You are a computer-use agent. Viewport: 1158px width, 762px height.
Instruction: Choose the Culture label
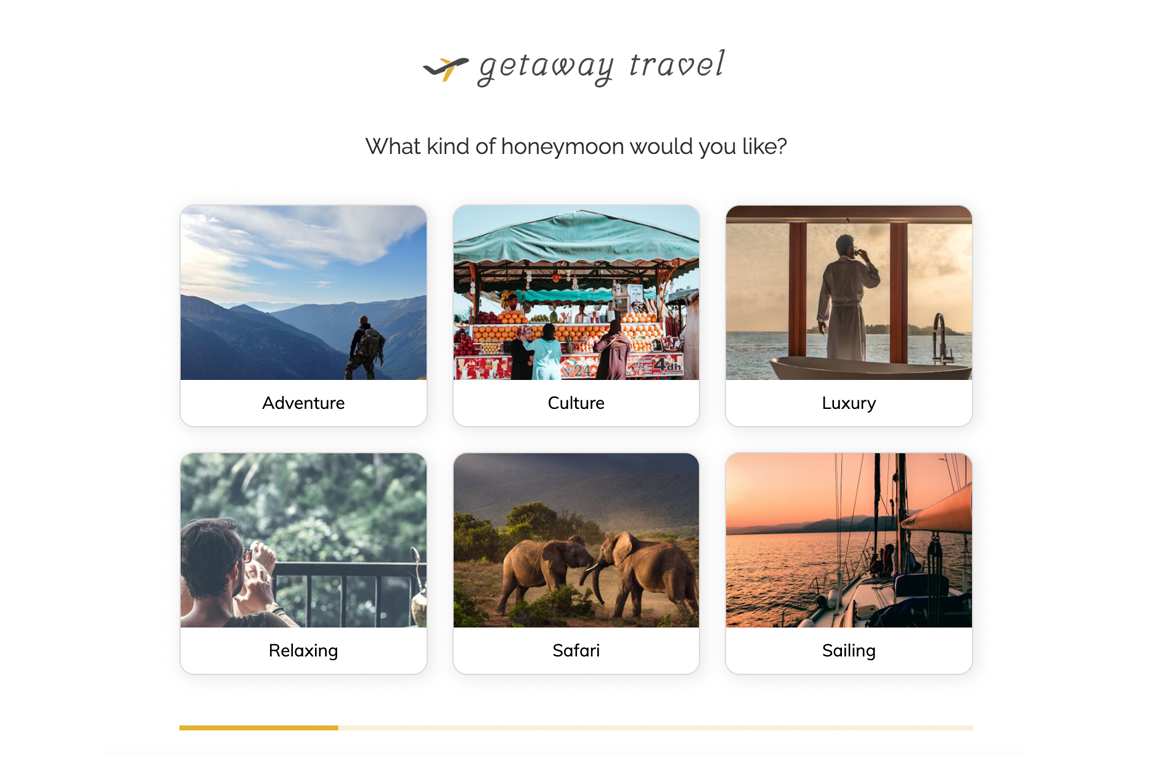[576, 403]
